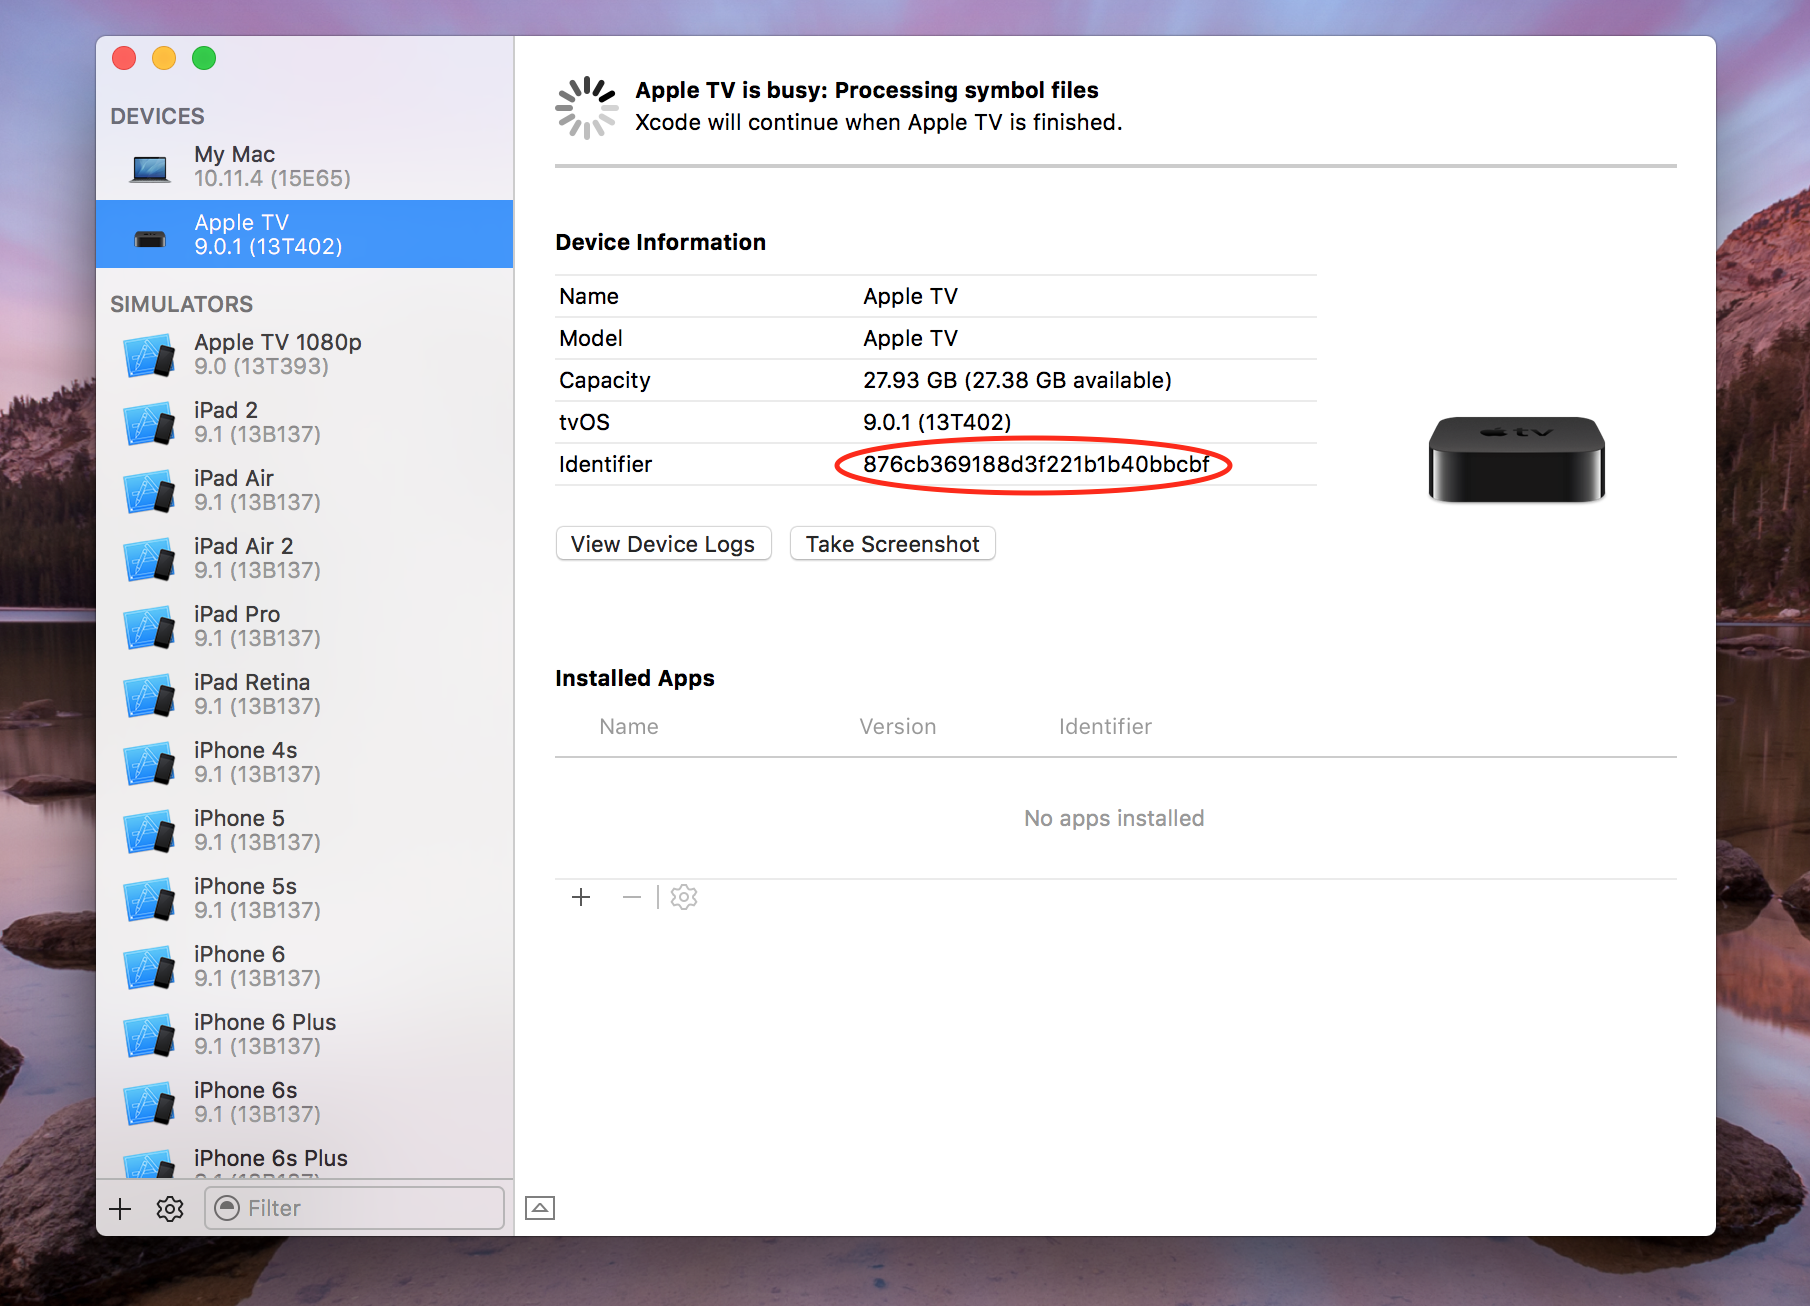The height and width of the screenshot is (1306, 1810).
Task: Click the iPad Air 2 simulator icon
Action: pyautogui.click(x=150, y=559)
